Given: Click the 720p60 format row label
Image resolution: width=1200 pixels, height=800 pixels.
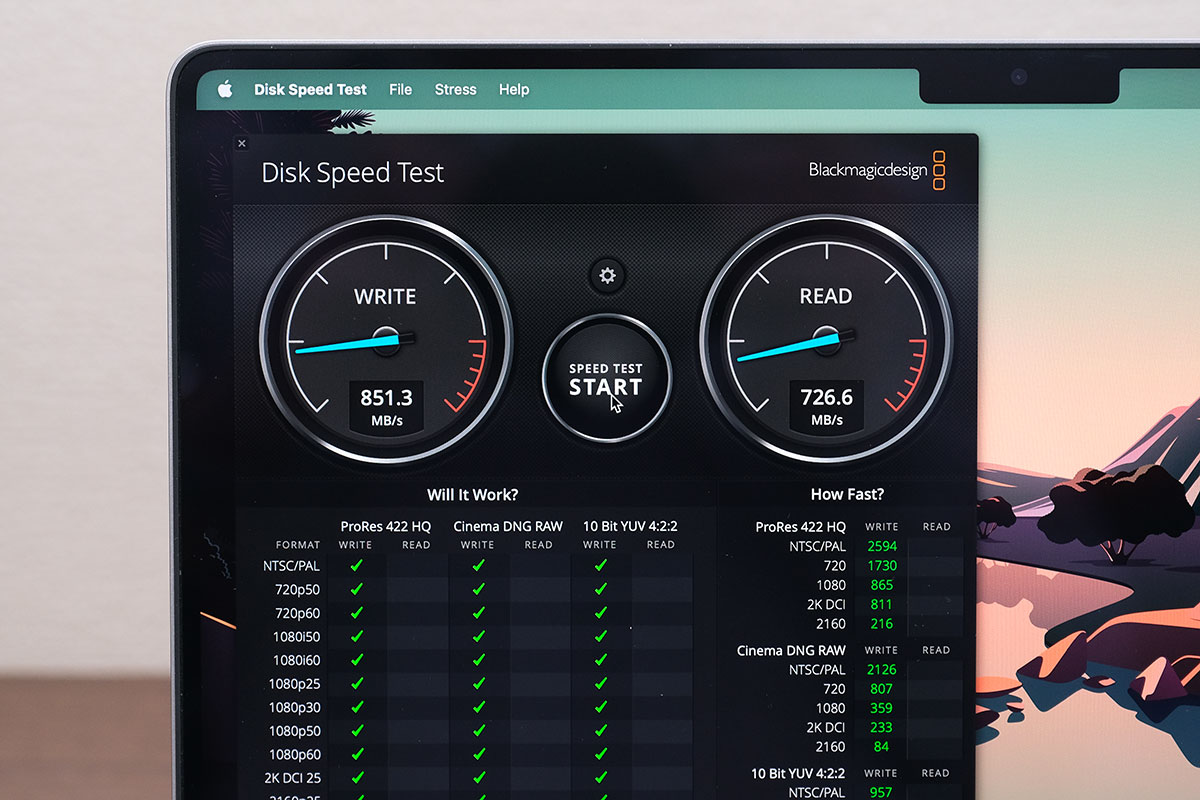Looking at the screenshot, I should click(297, 613).
